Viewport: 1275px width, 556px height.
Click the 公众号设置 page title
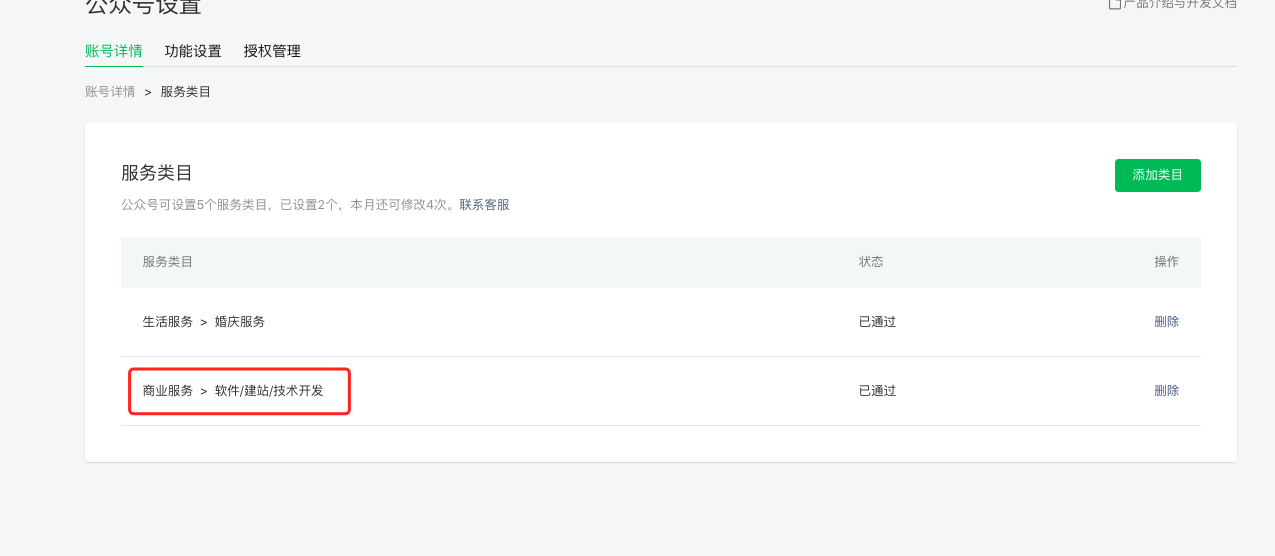pos(144,7)
